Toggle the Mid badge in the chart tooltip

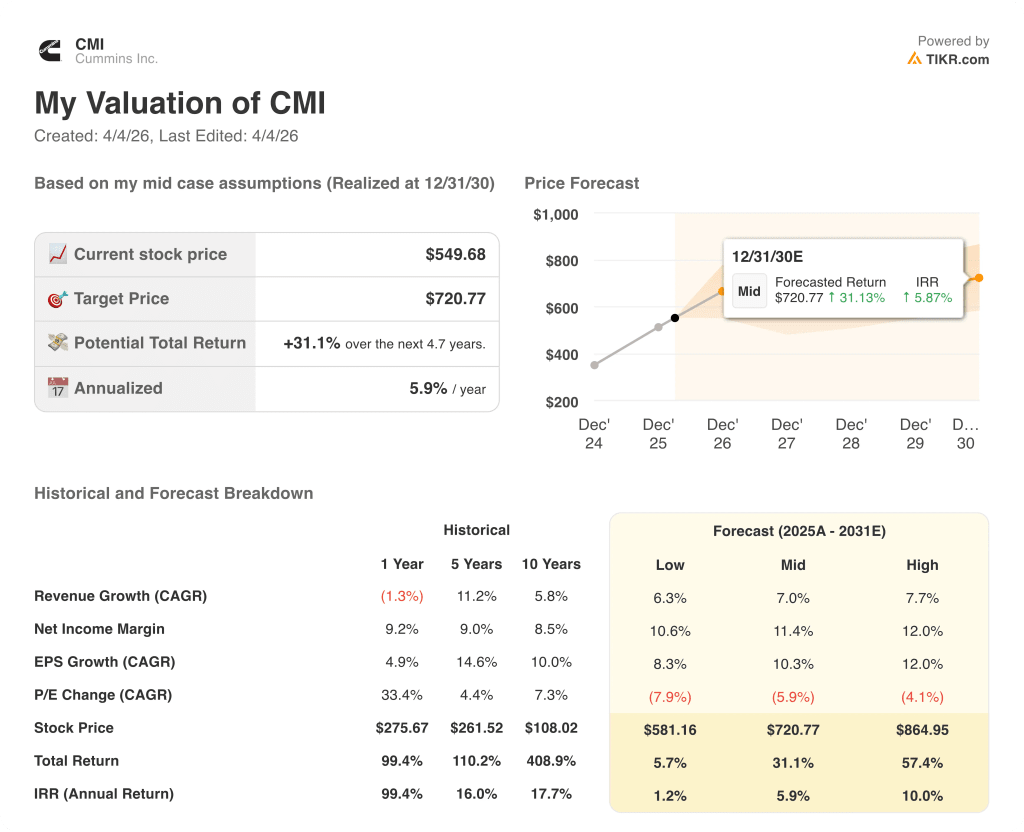click(x=748, y=290)
